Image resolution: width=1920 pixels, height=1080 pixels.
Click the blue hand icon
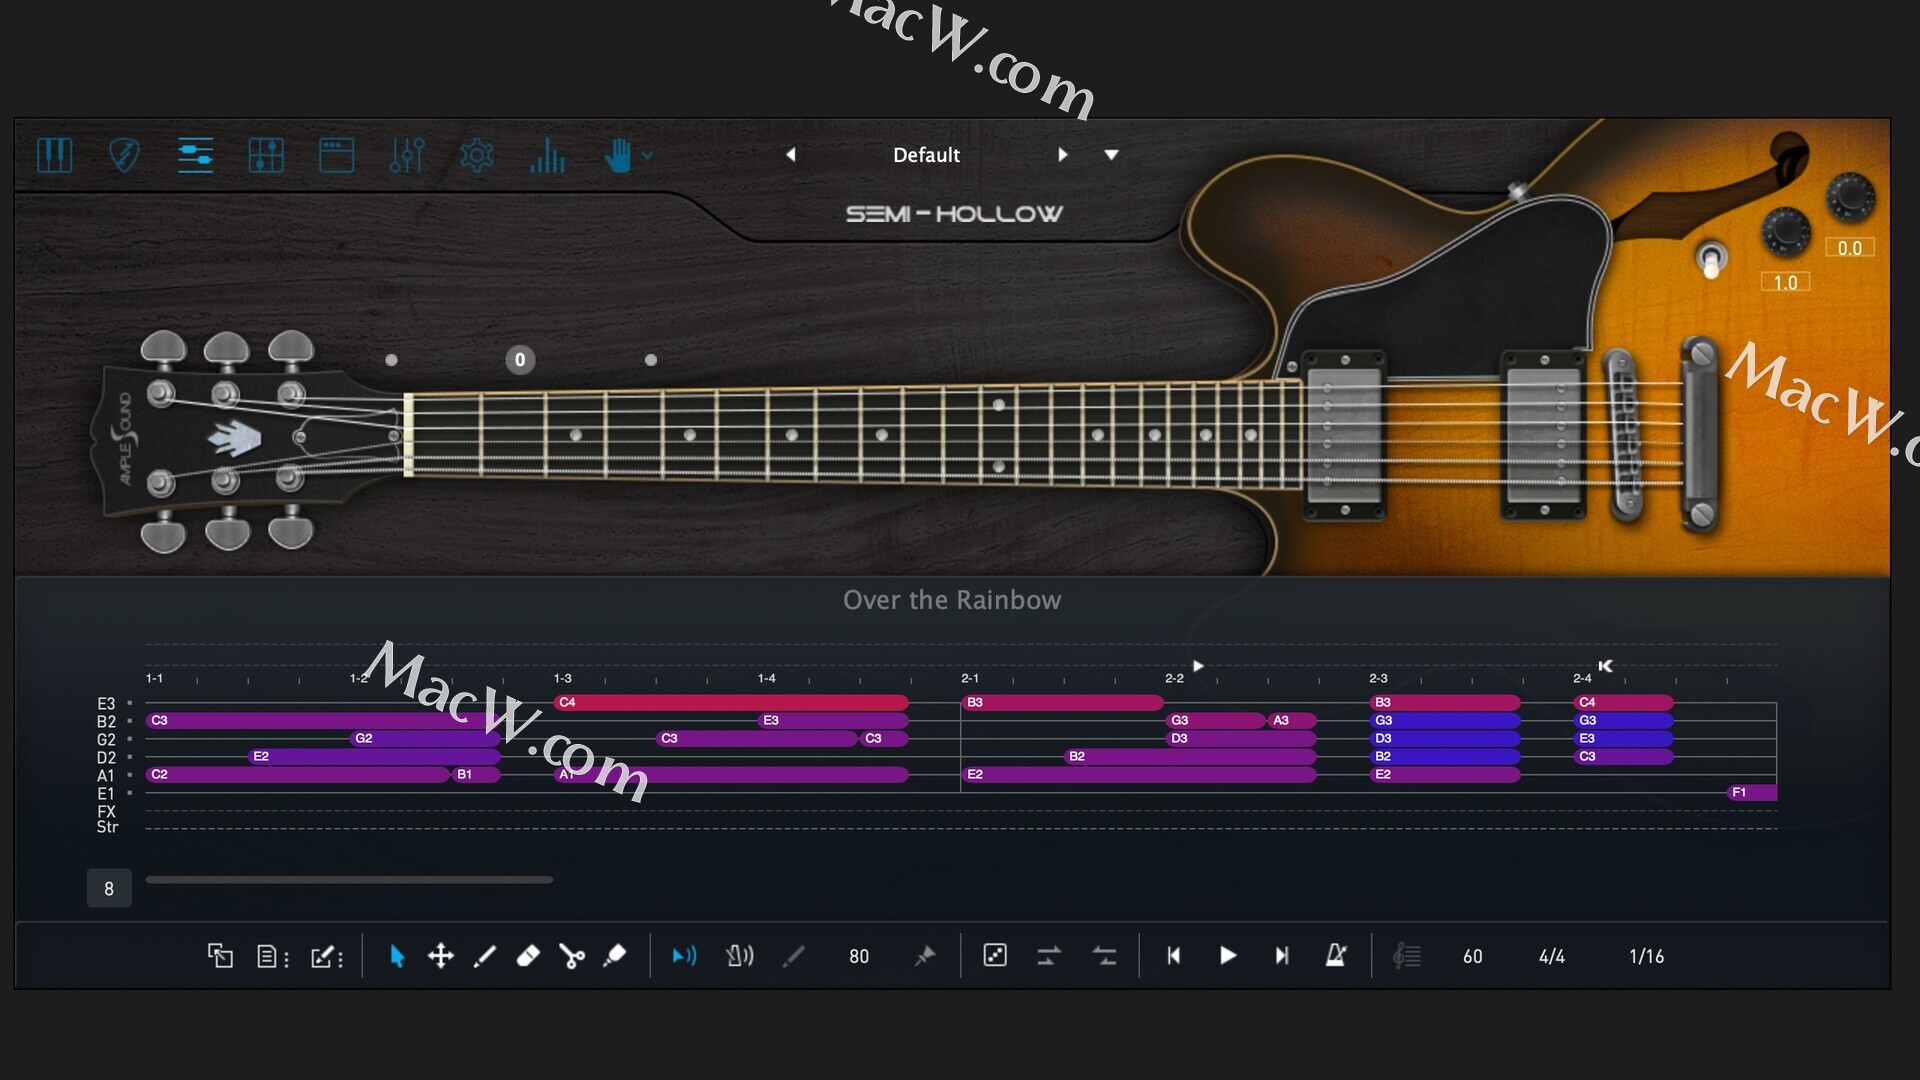click(619, 155)
